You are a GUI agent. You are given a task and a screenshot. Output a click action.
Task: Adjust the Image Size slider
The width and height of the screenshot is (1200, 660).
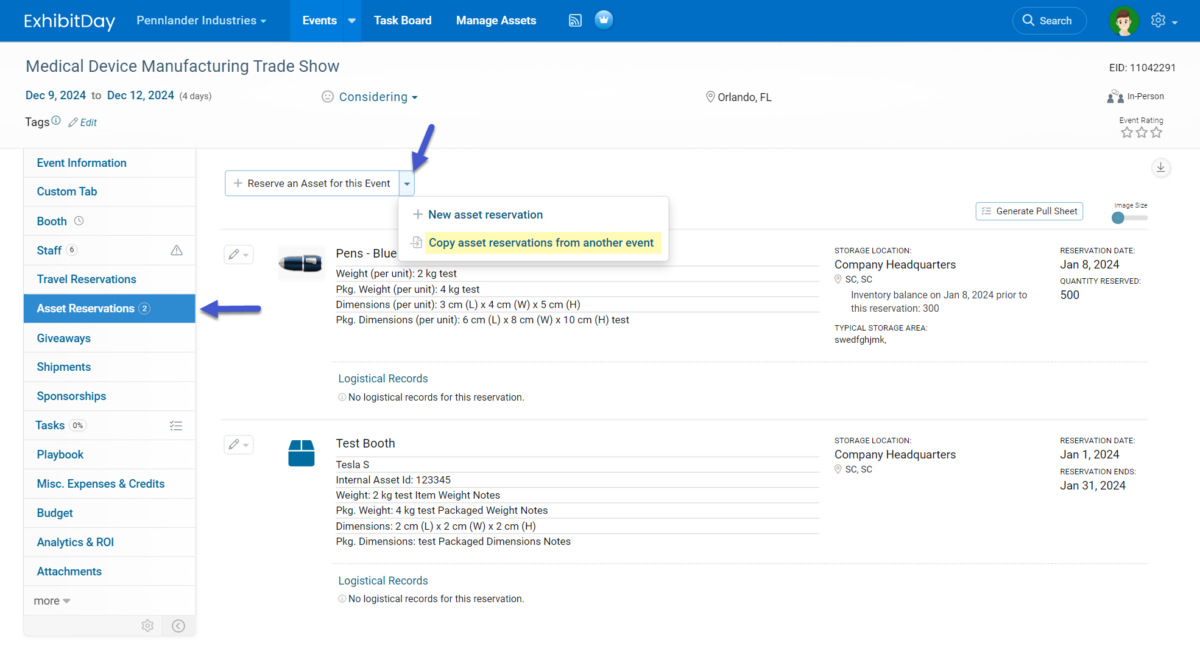[x=1119, y=217]
